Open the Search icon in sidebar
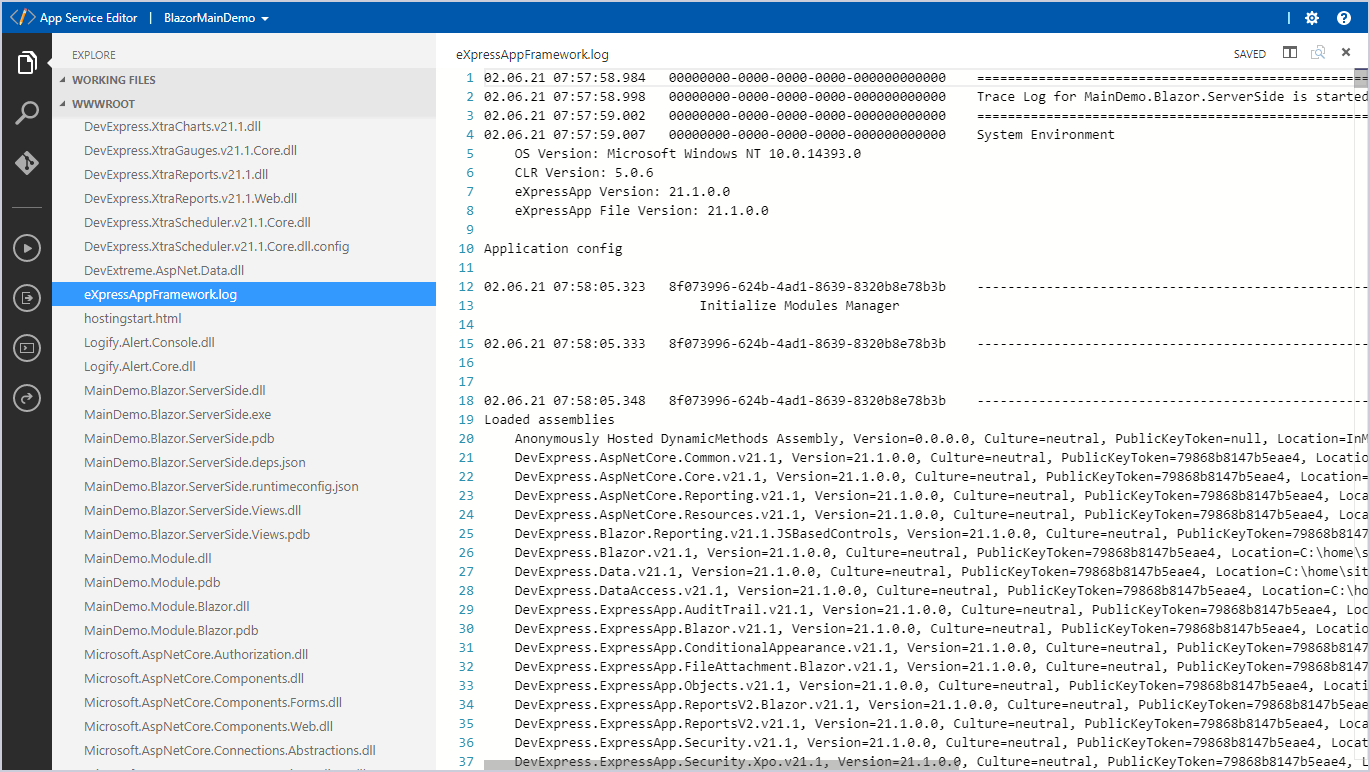This screenshot has height=772, width=1370. [x=27, y=112]
